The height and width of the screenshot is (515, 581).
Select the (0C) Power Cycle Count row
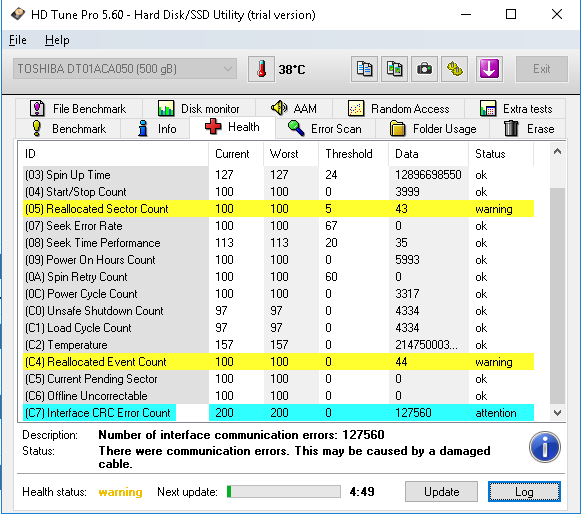pos(278,294)
